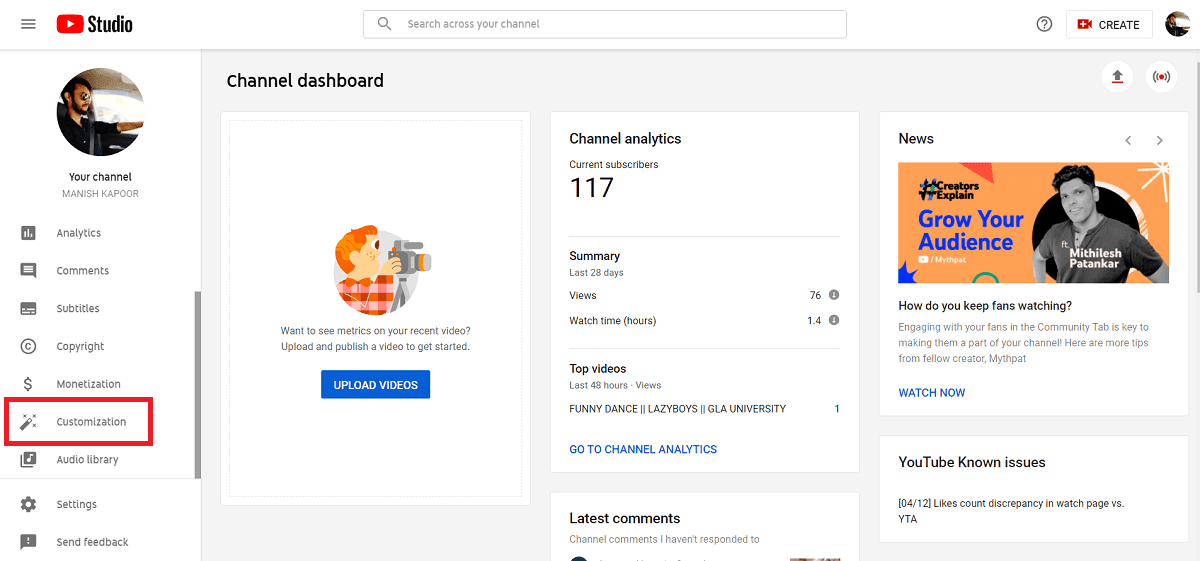1200x561 pixels.
Task: Click the subscriber count 117
Action: (x=592, y=188)
